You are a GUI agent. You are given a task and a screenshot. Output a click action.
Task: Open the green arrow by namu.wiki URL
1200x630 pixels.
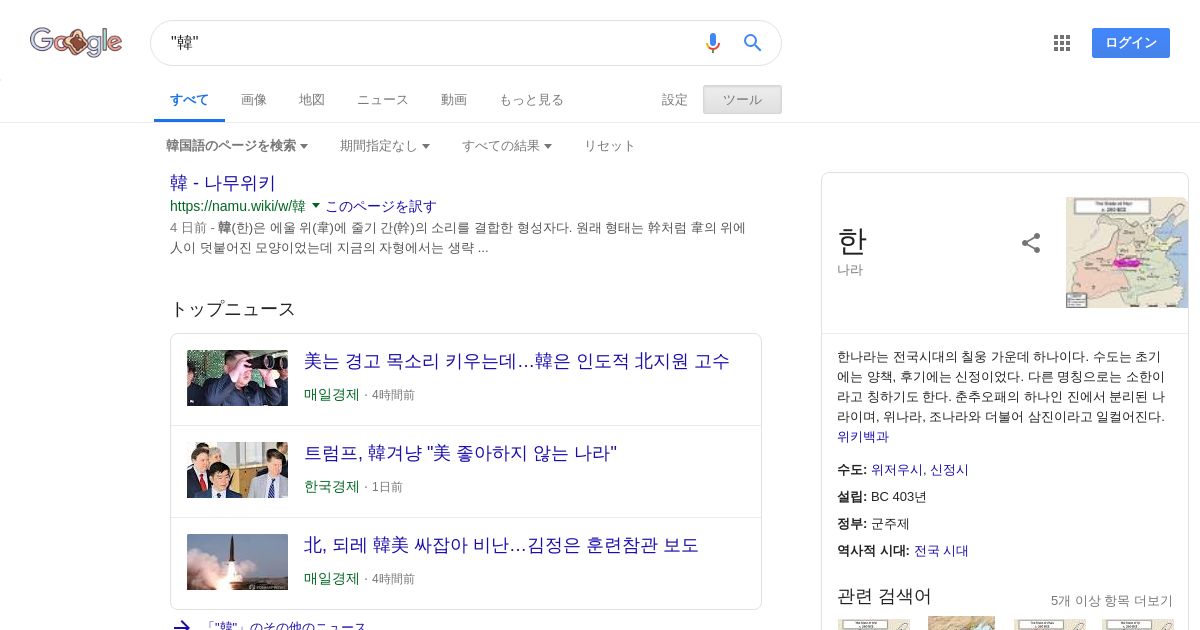tap(316, 206)
